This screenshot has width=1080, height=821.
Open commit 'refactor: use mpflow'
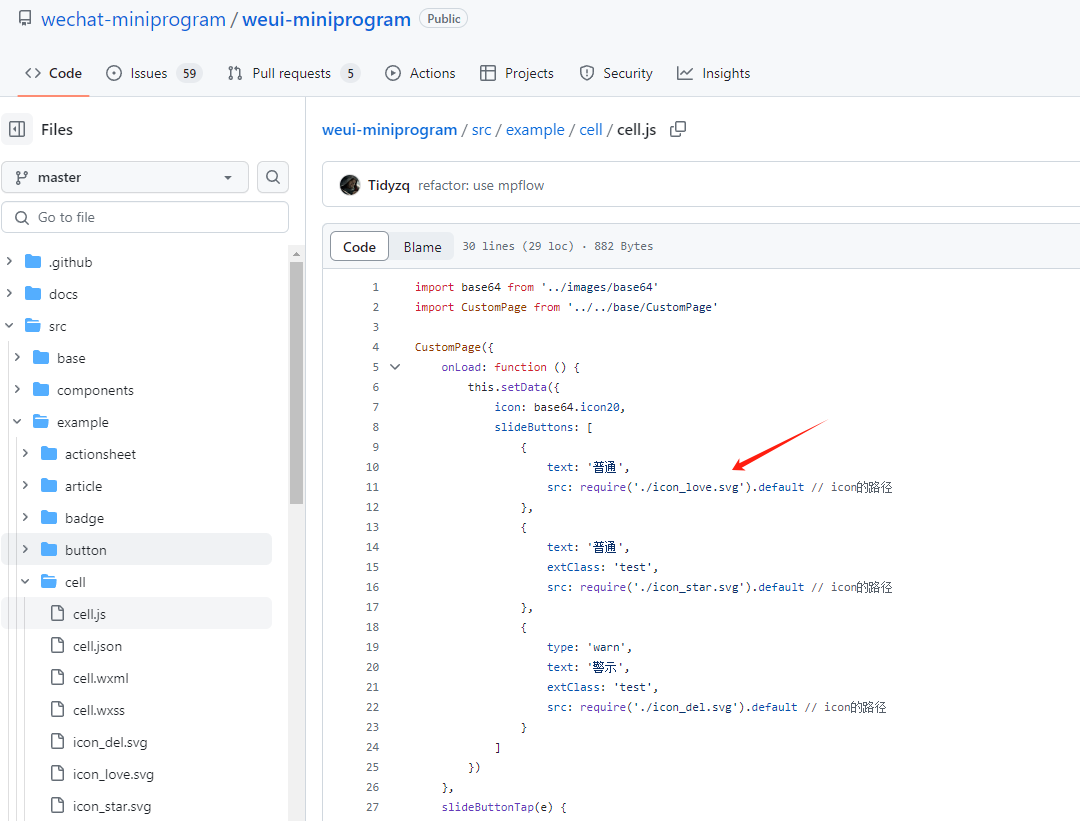click(x=481, y=185)
